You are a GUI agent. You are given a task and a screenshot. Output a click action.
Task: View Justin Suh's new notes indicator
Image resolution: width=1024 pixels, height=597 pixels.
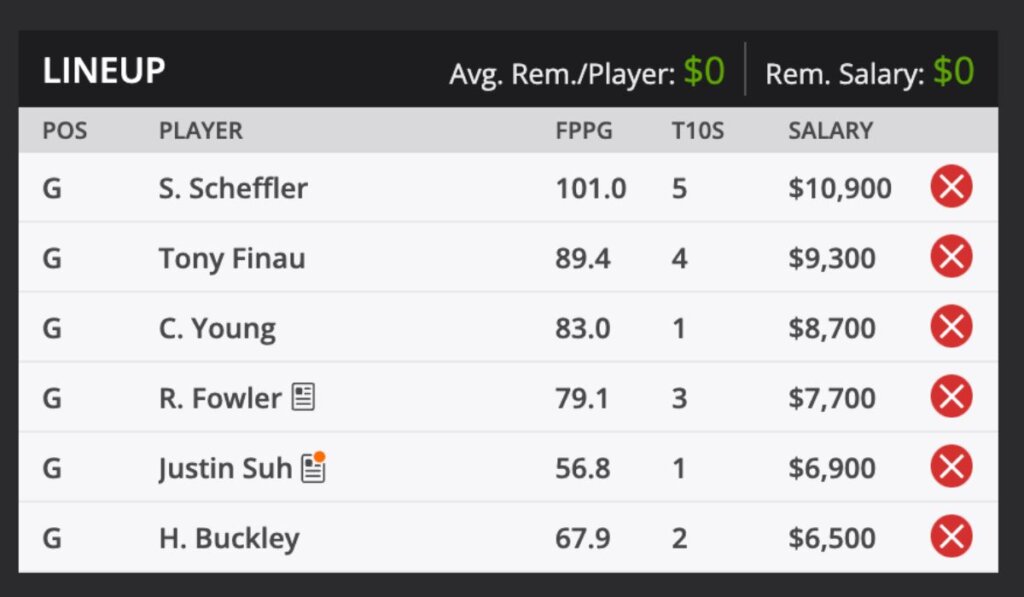[x=312, y=466]
